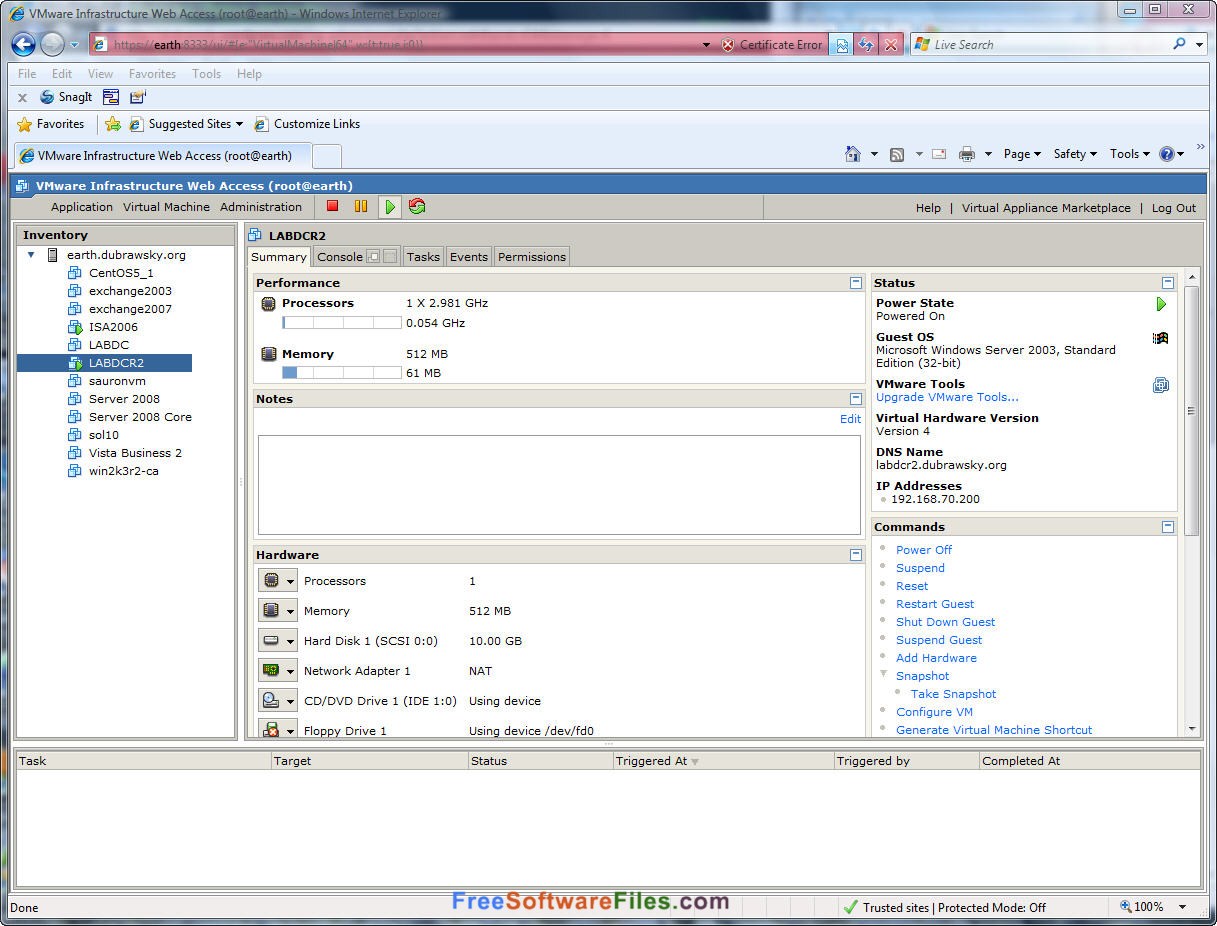Screen dimensions: 1217x926
Task: Open the Virtual Machine menu
Action: click(x=166, y=207)
